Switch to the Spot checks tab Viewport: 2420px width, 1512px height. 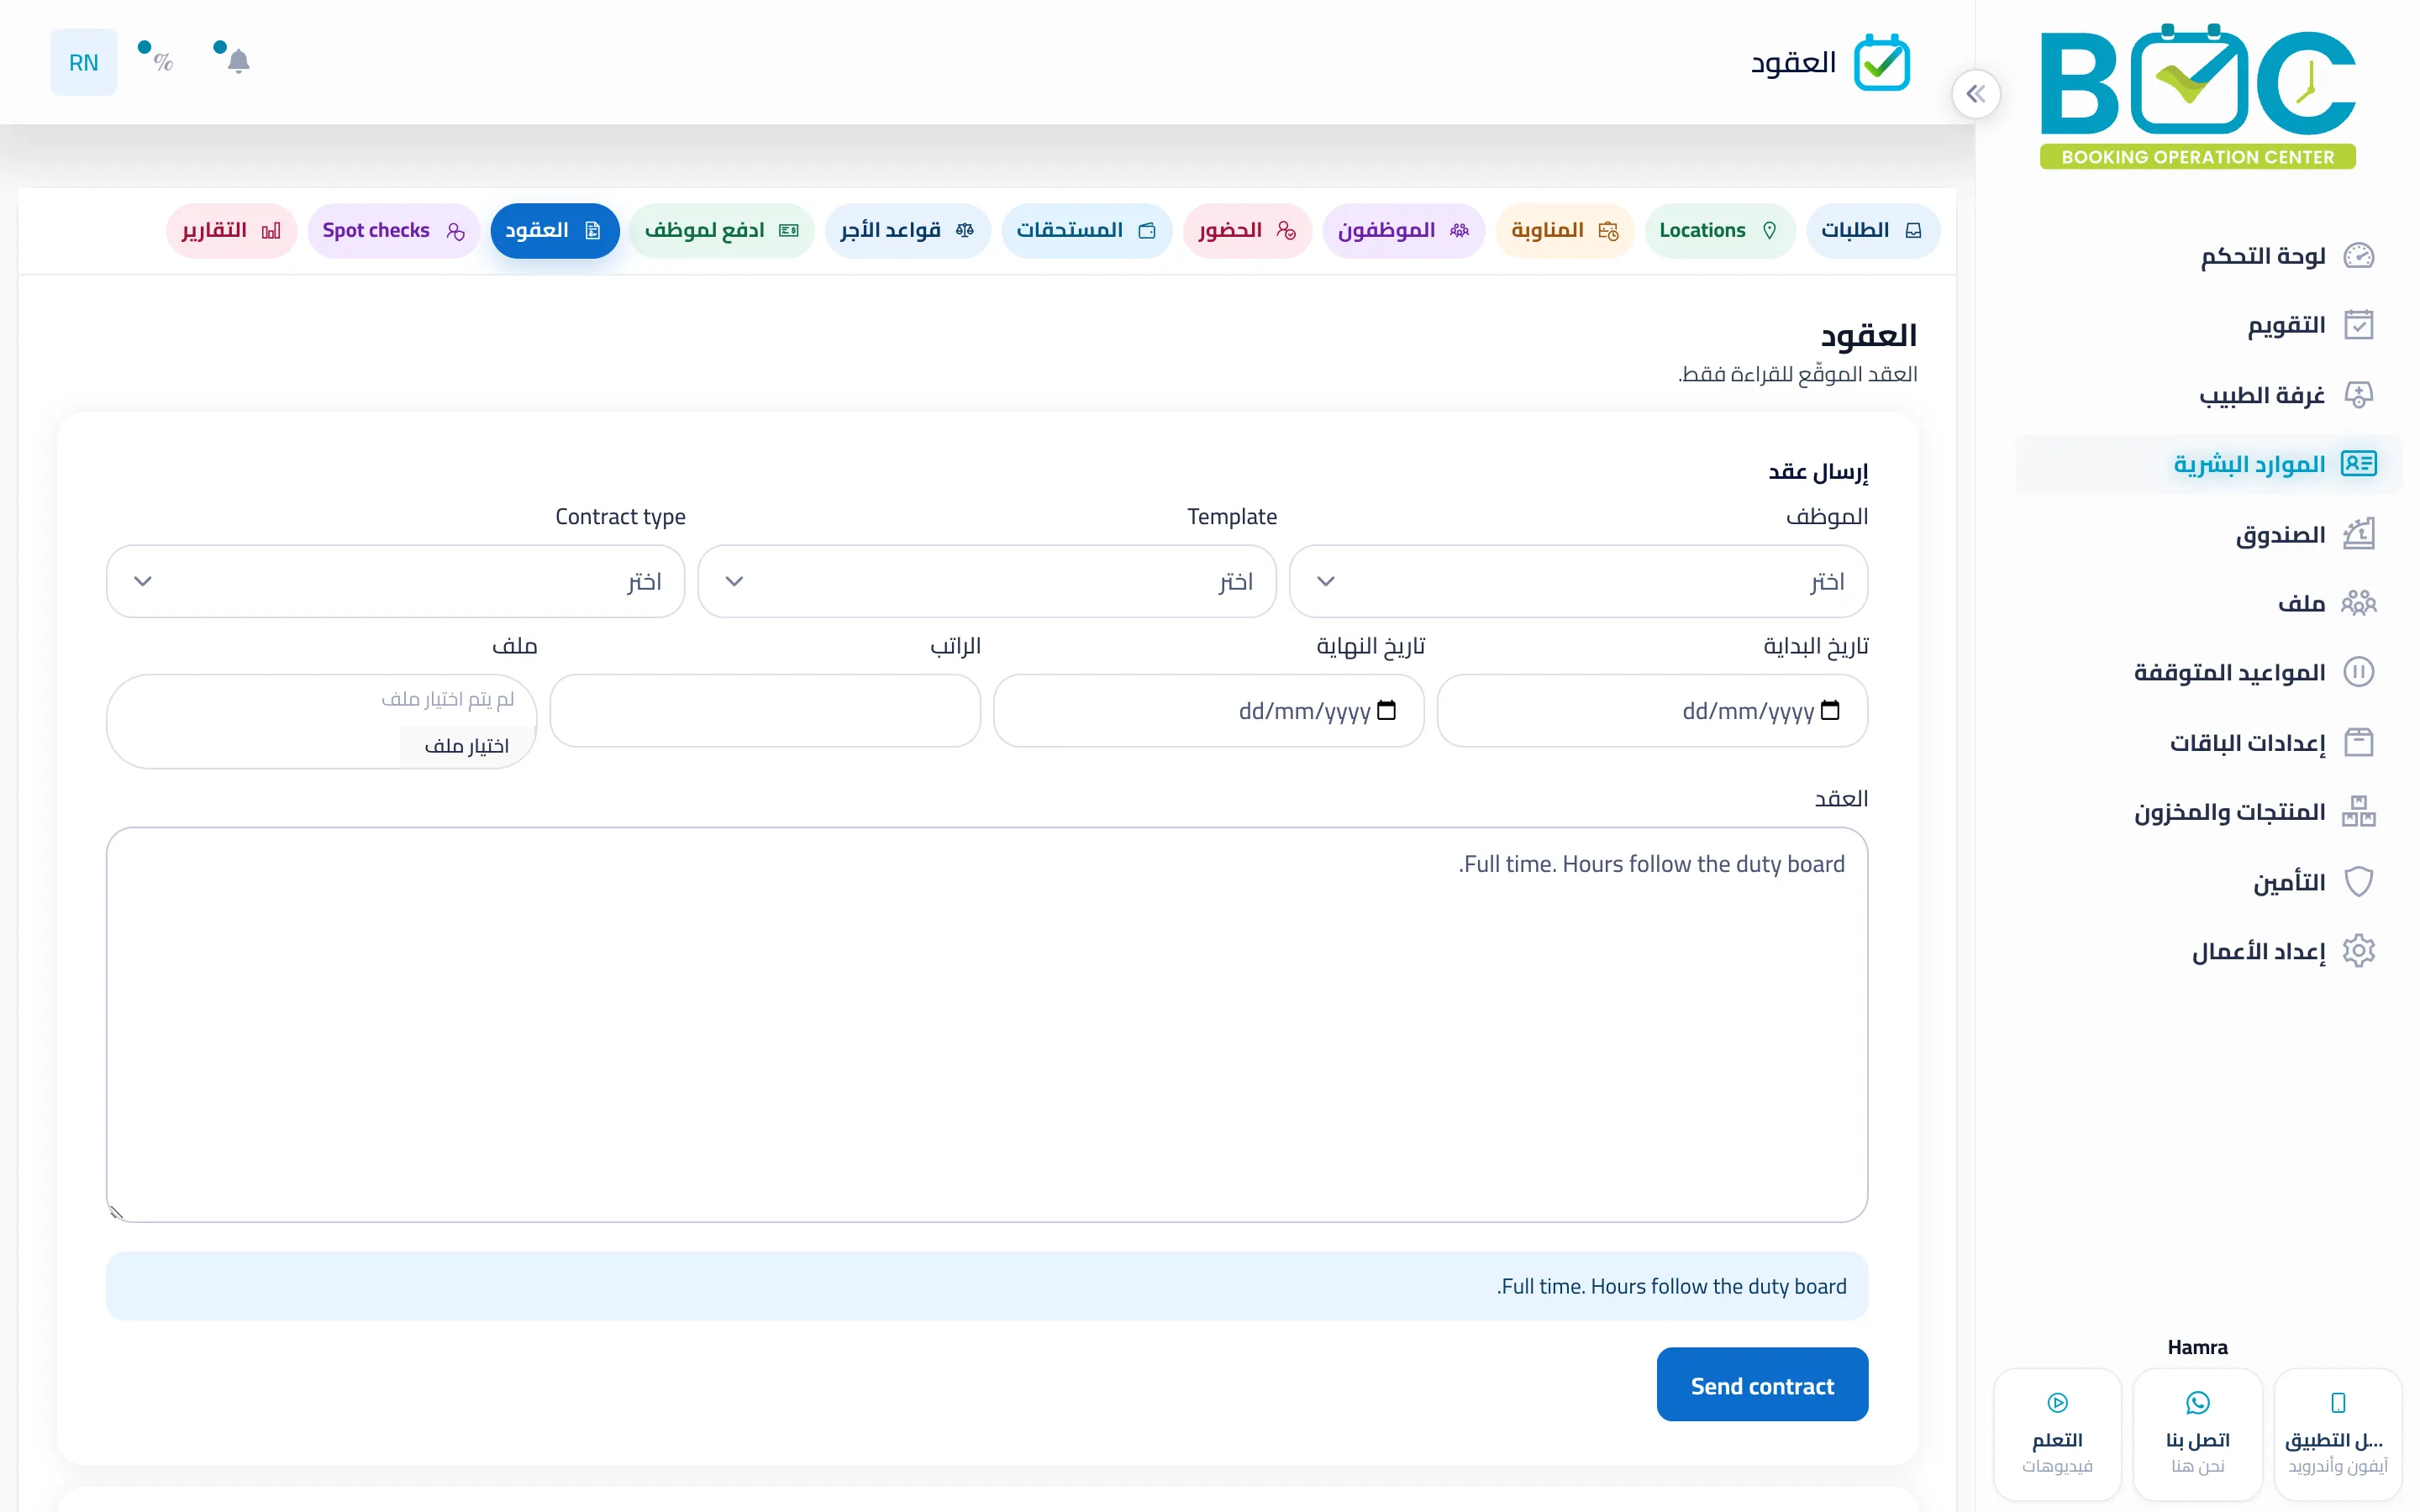[393, 231]
